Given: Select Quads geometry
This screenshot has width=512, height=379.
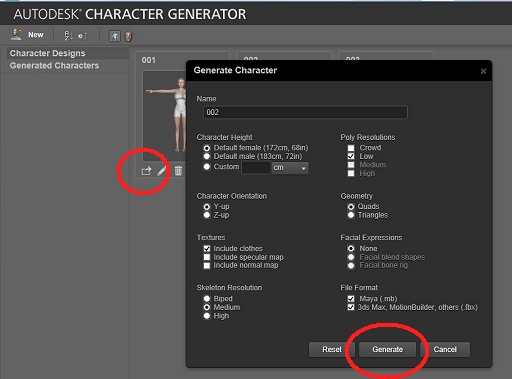Looking at the screenshot, I should click(351, 207).
